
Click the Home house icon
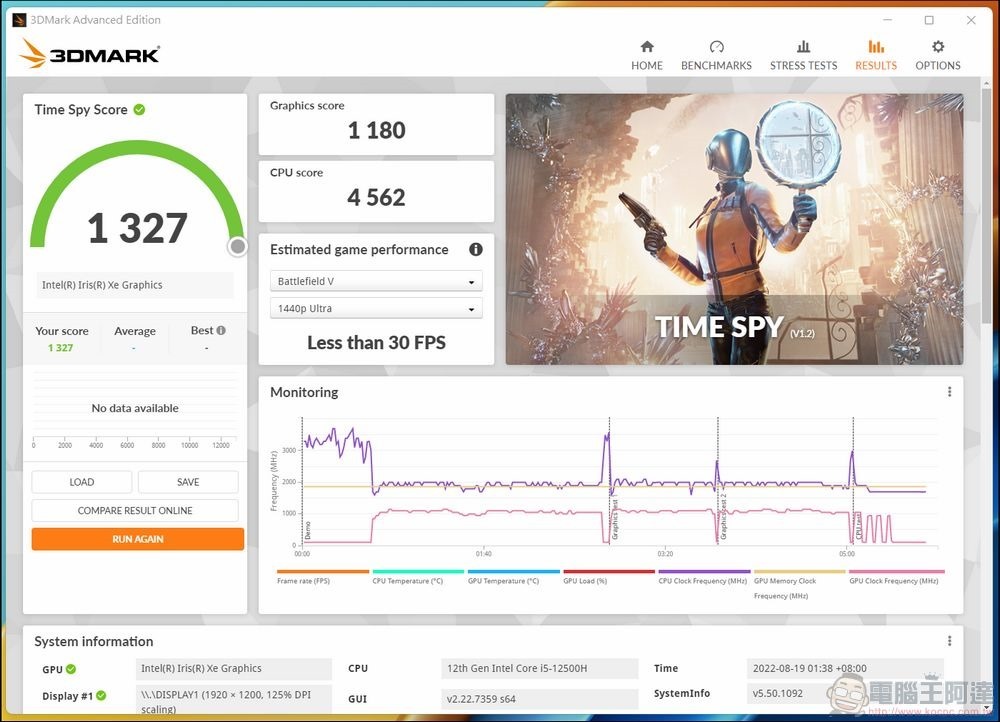[x=647, y=47]
